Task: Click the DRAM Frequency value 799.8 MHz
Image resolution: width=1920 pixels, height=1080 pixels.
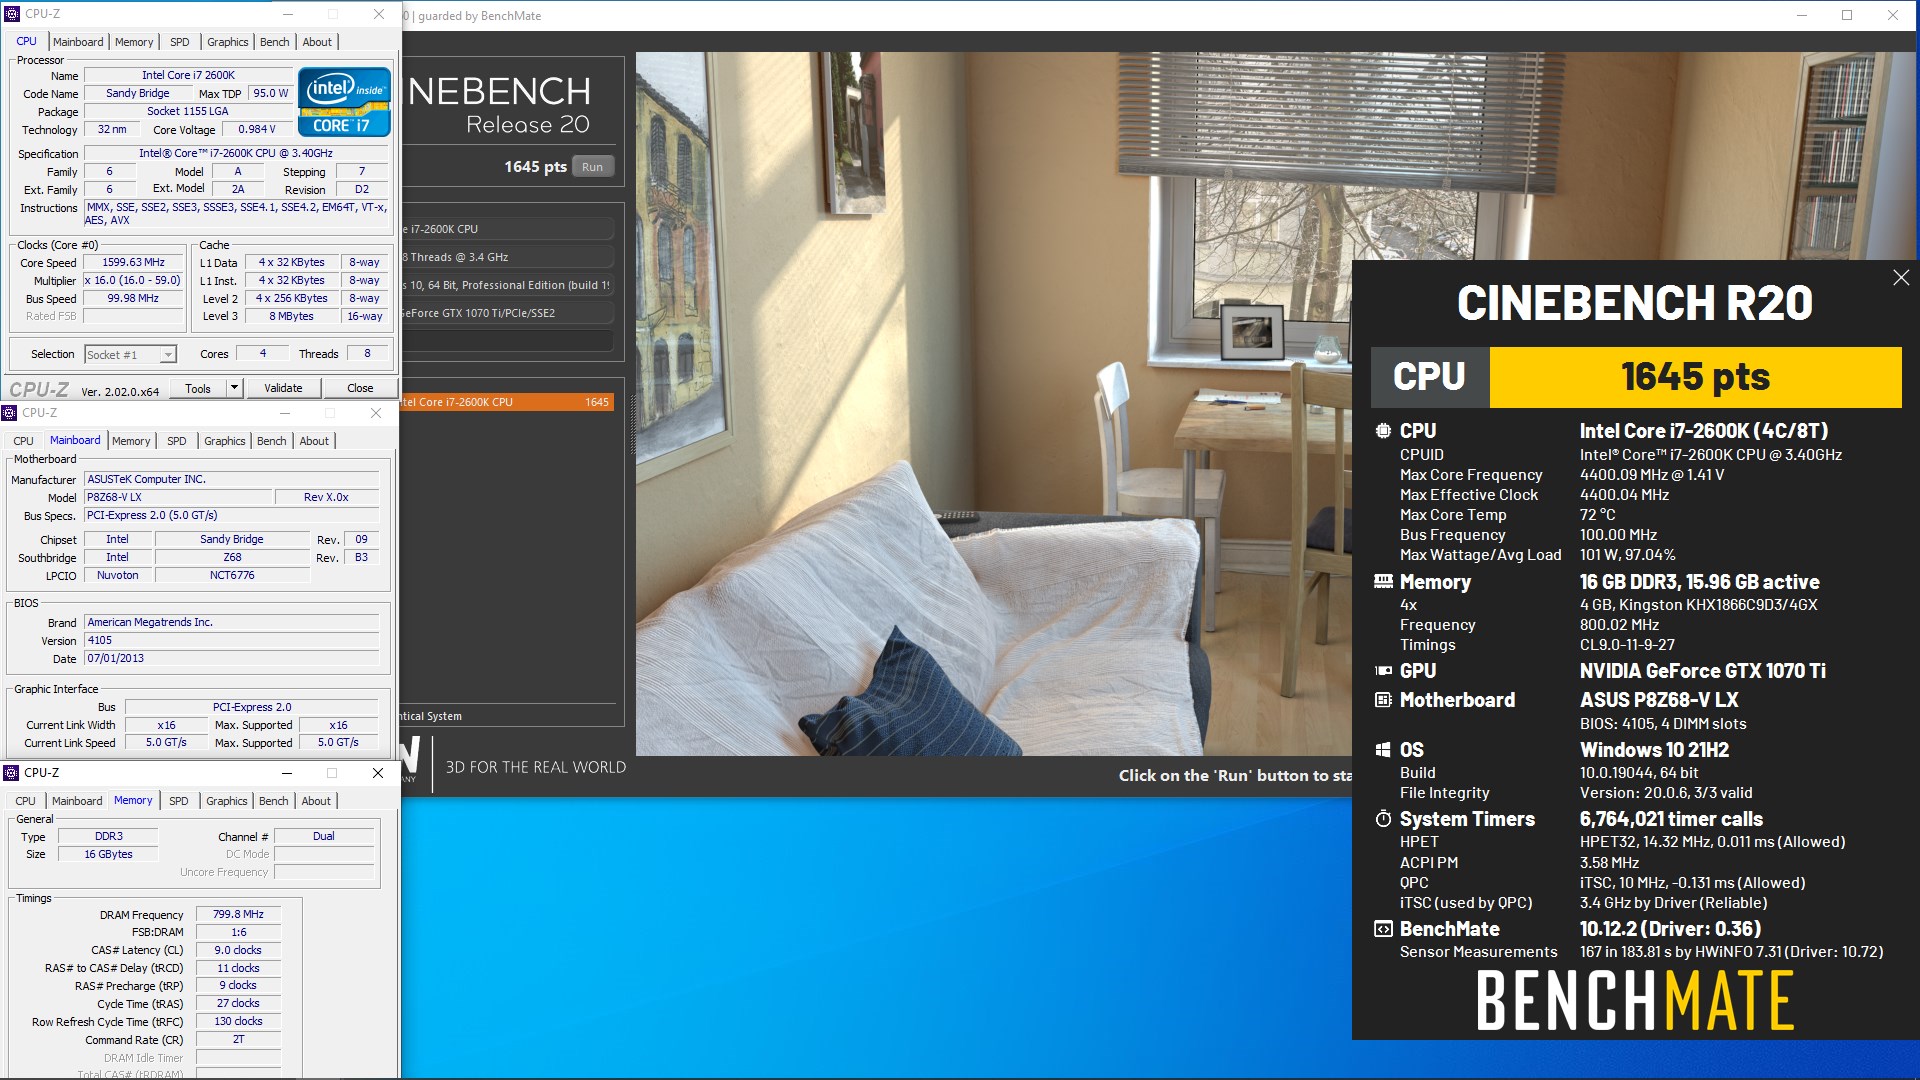Action: [238, 914]
